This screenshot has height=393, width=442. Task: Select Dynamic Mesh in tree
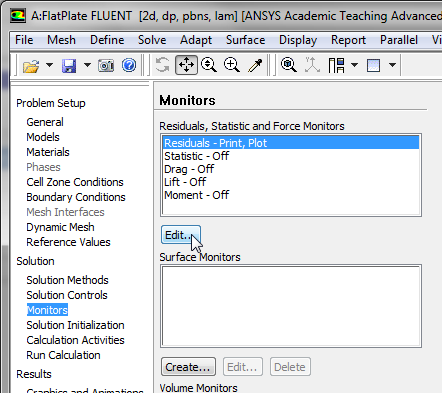60,227
